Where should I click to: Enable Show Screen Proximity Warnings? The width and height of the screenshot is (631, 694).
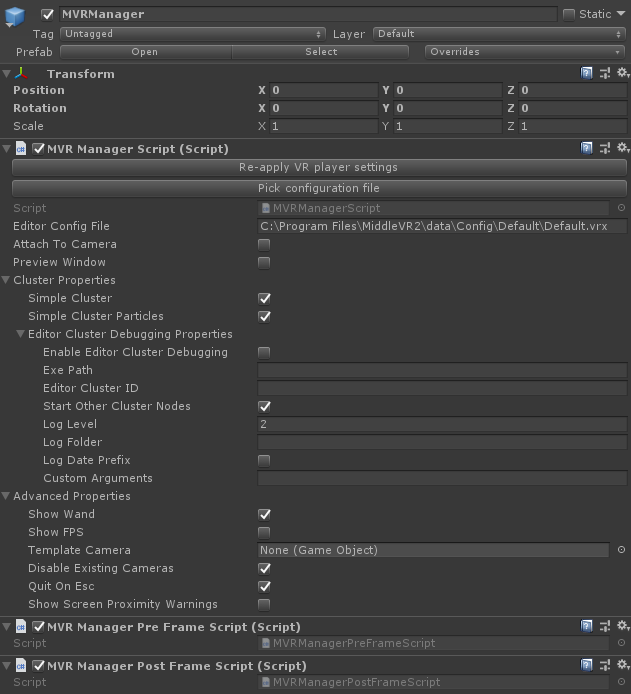click(x=264, y=605)
